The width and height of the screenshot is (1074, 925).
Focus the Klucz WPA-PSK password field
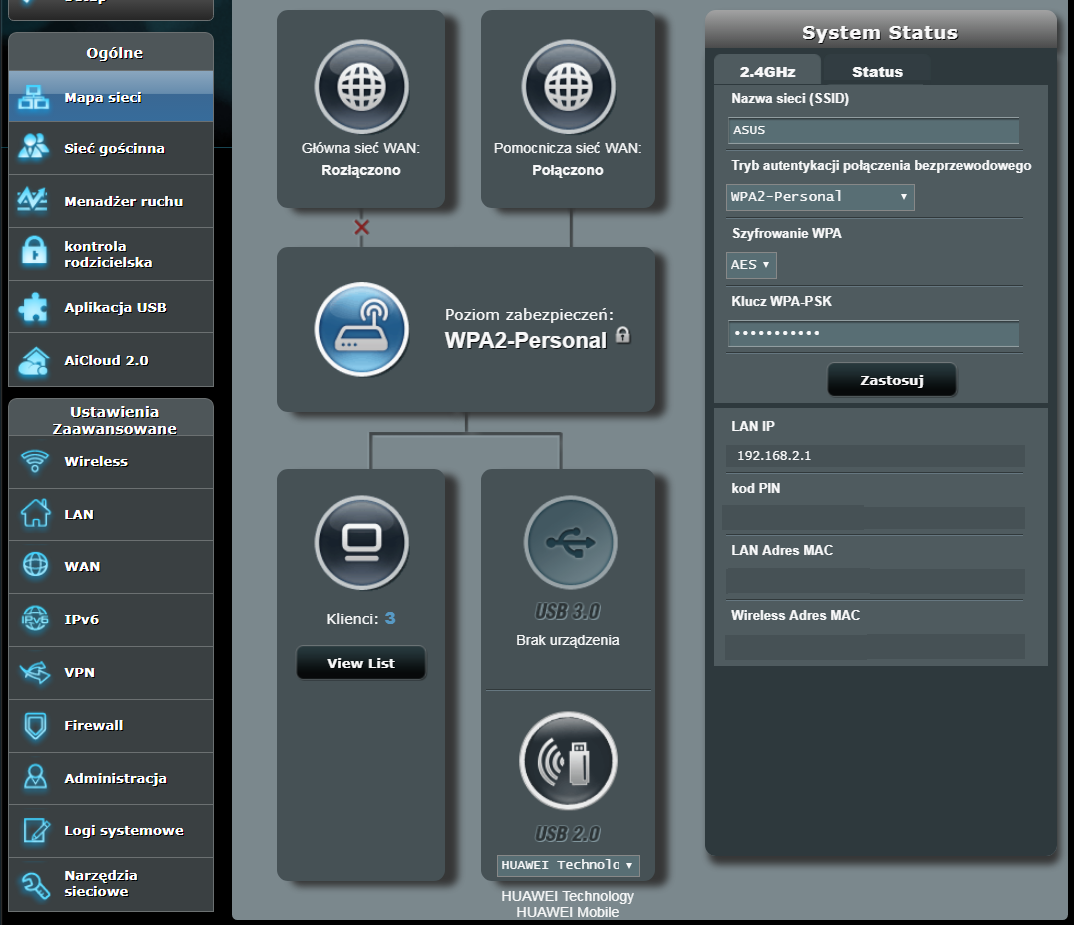(x=873, y=334)
